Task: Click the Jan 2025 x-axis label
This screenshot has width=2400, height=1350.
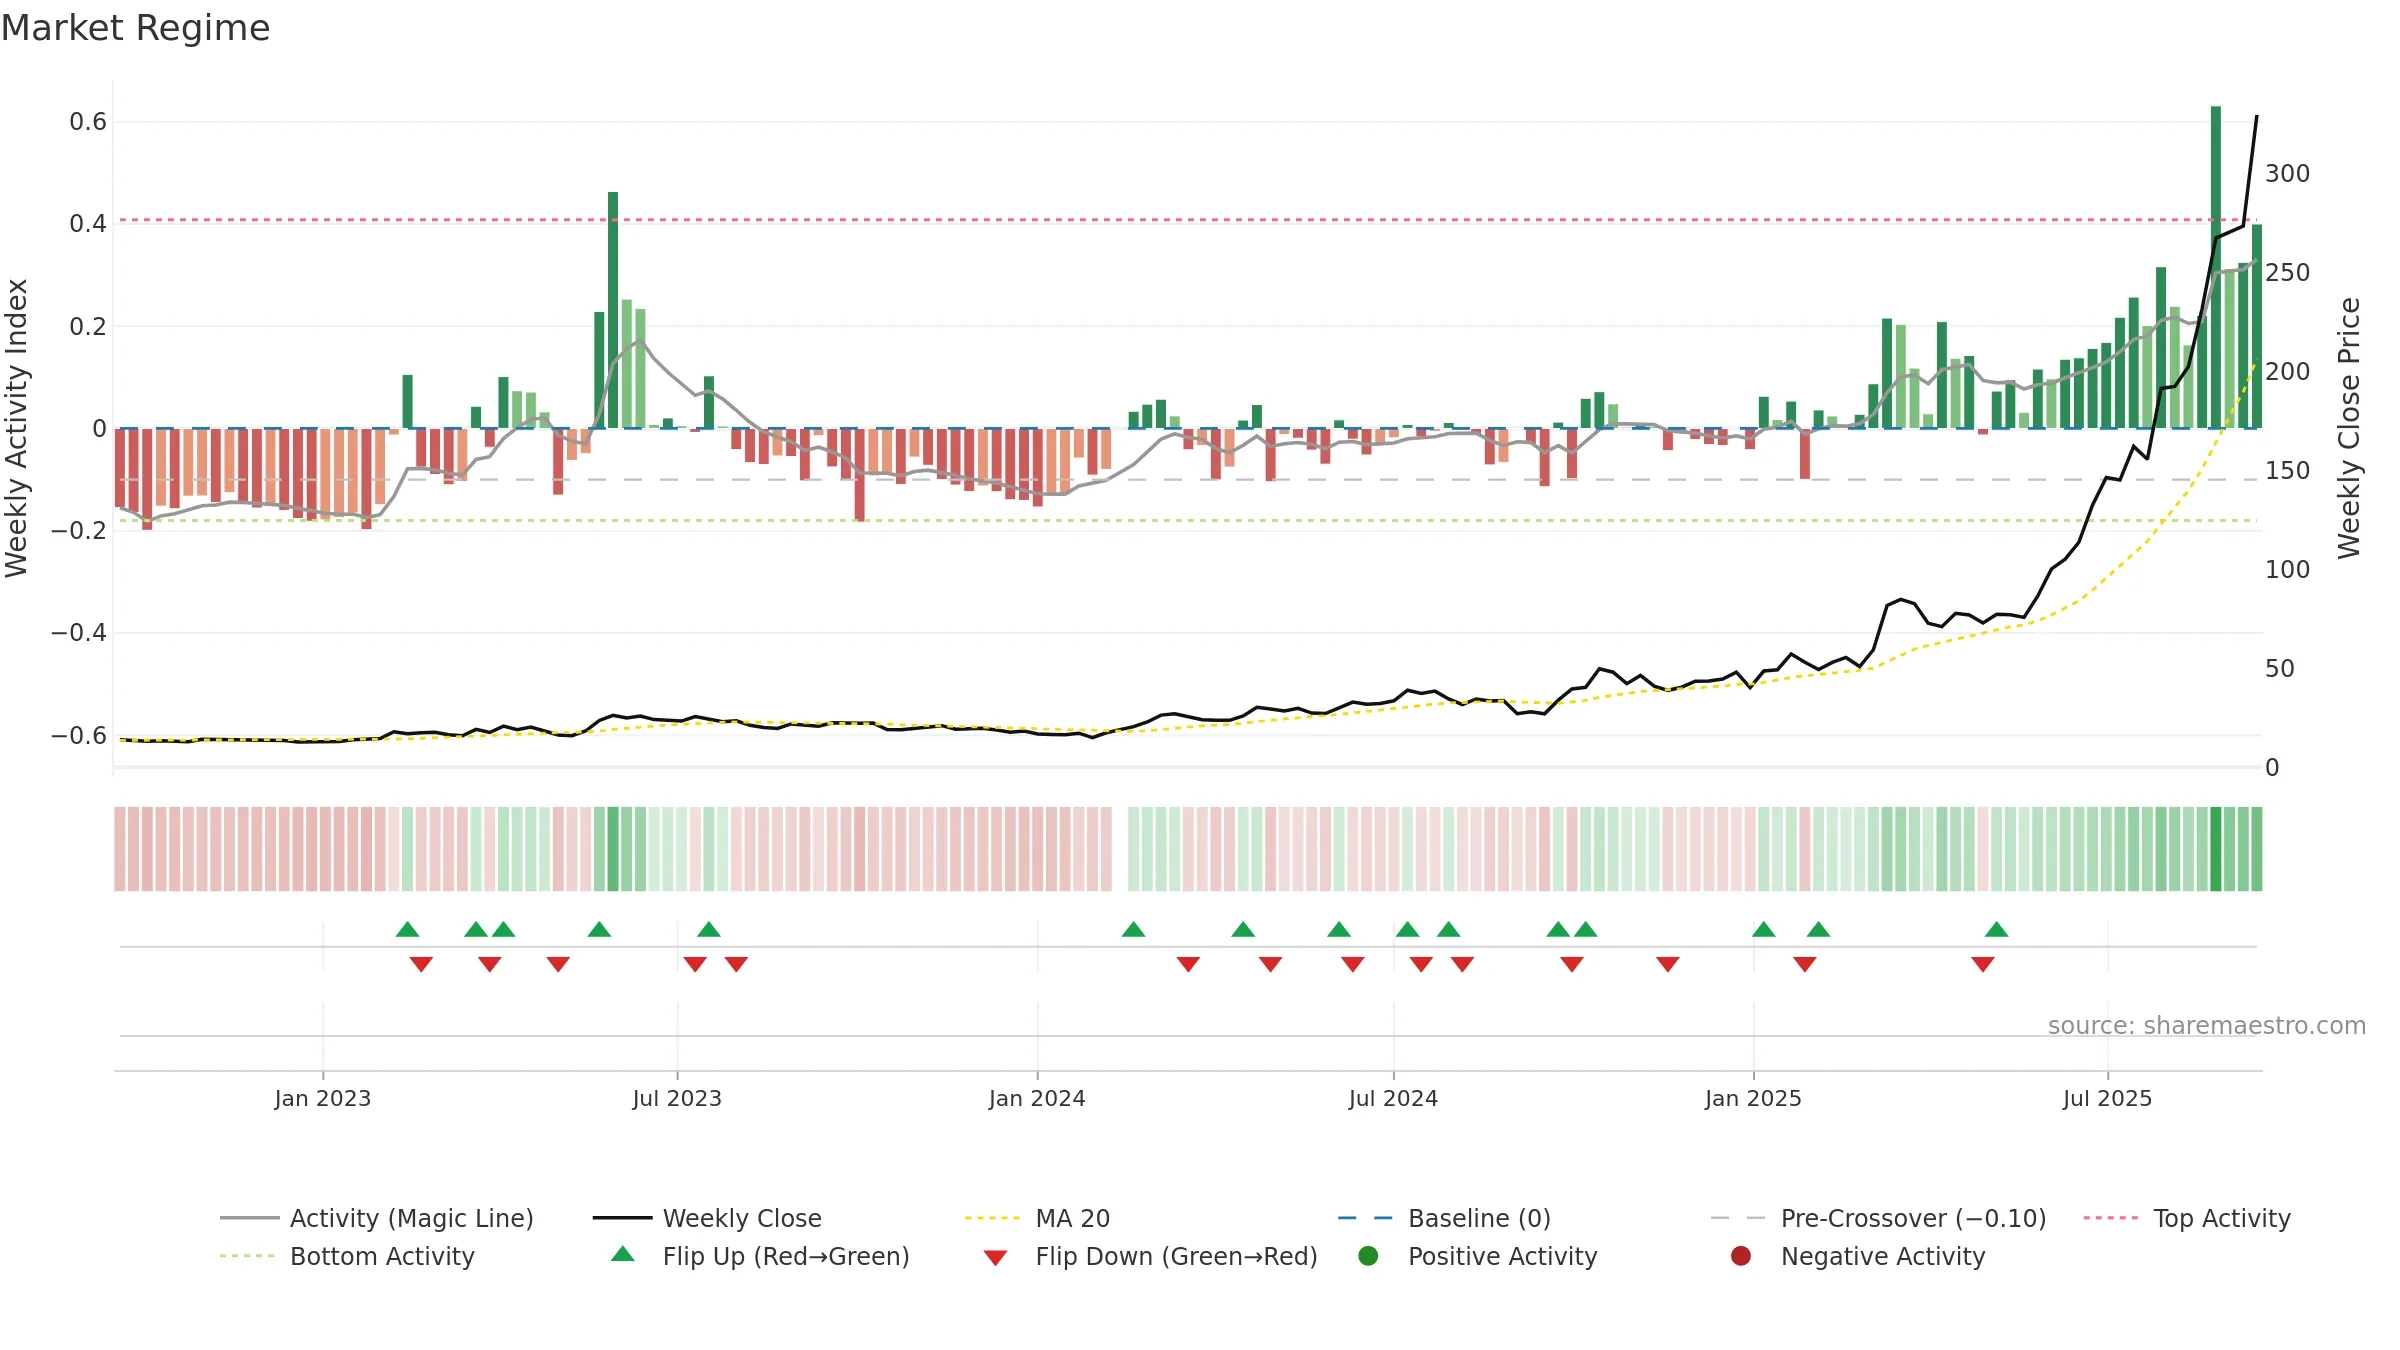Action: [1753, 1098]
